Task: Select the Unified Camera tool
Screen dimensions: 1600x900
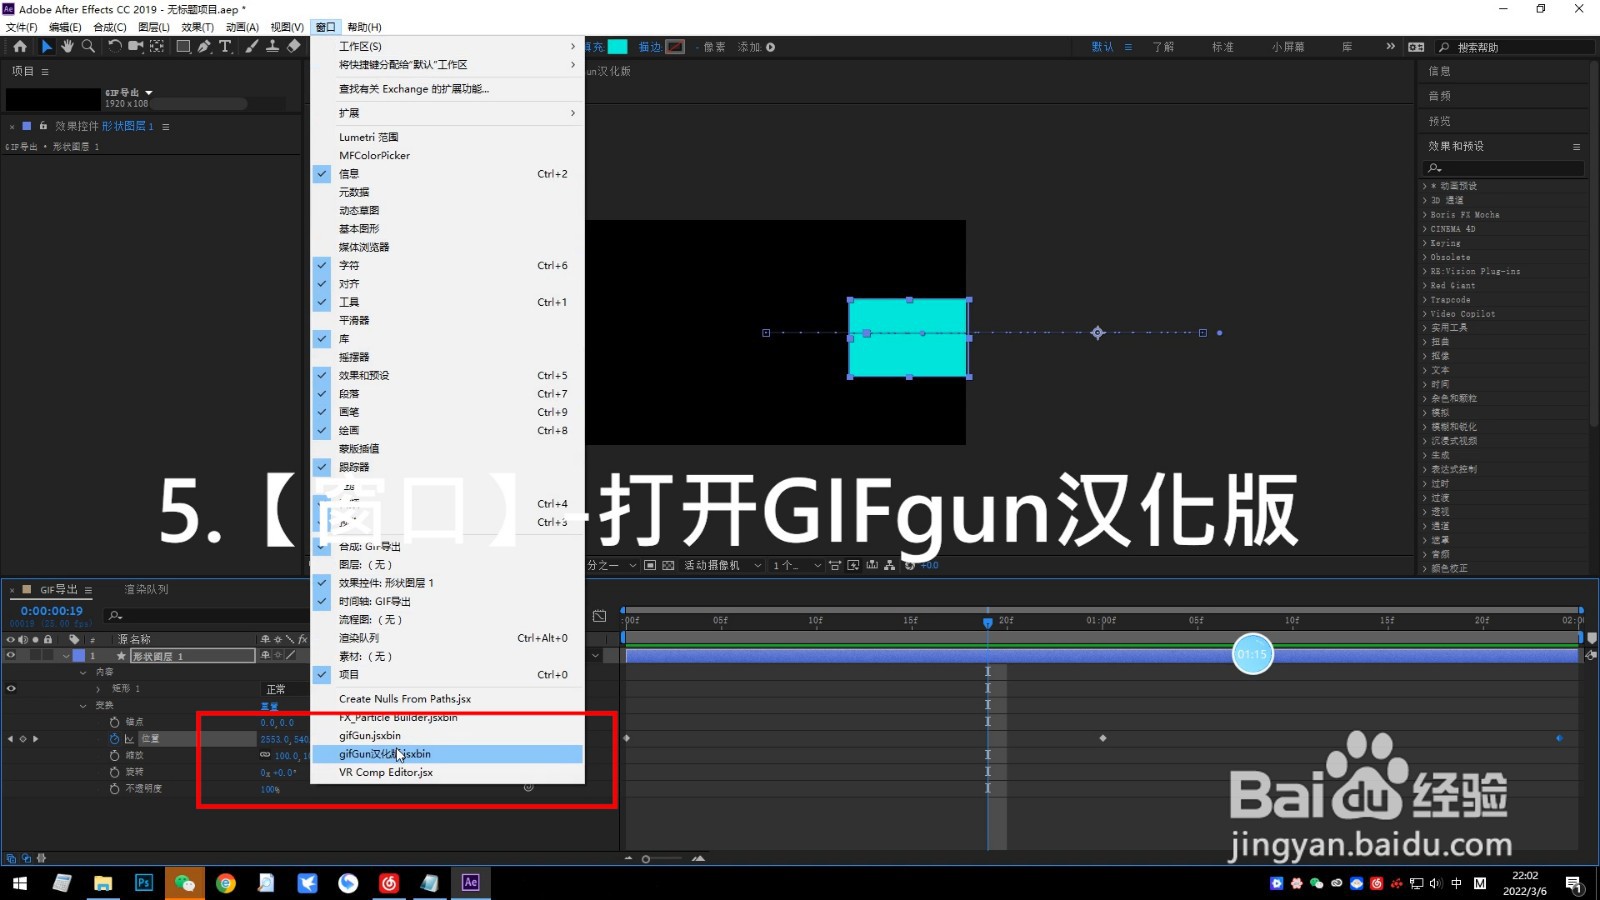Action: tap(135, 46)
